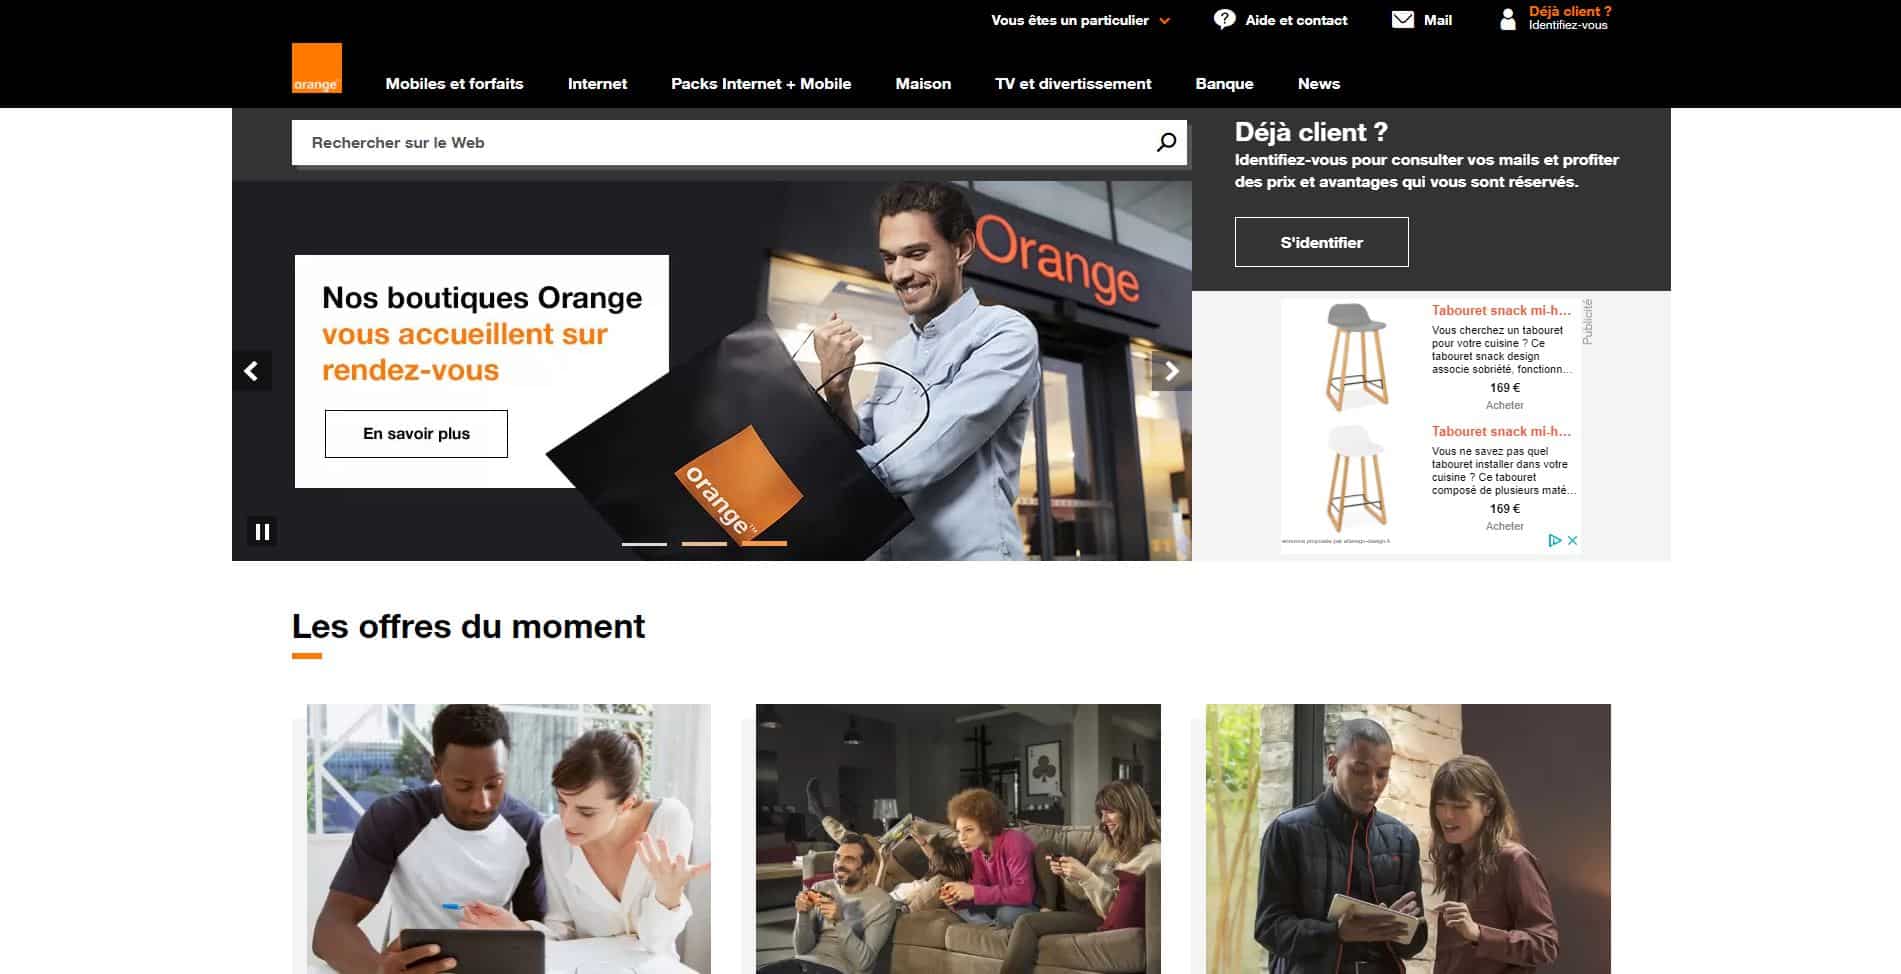
Task: Select the second carousel slide indicator
Action: pos(704,544)
